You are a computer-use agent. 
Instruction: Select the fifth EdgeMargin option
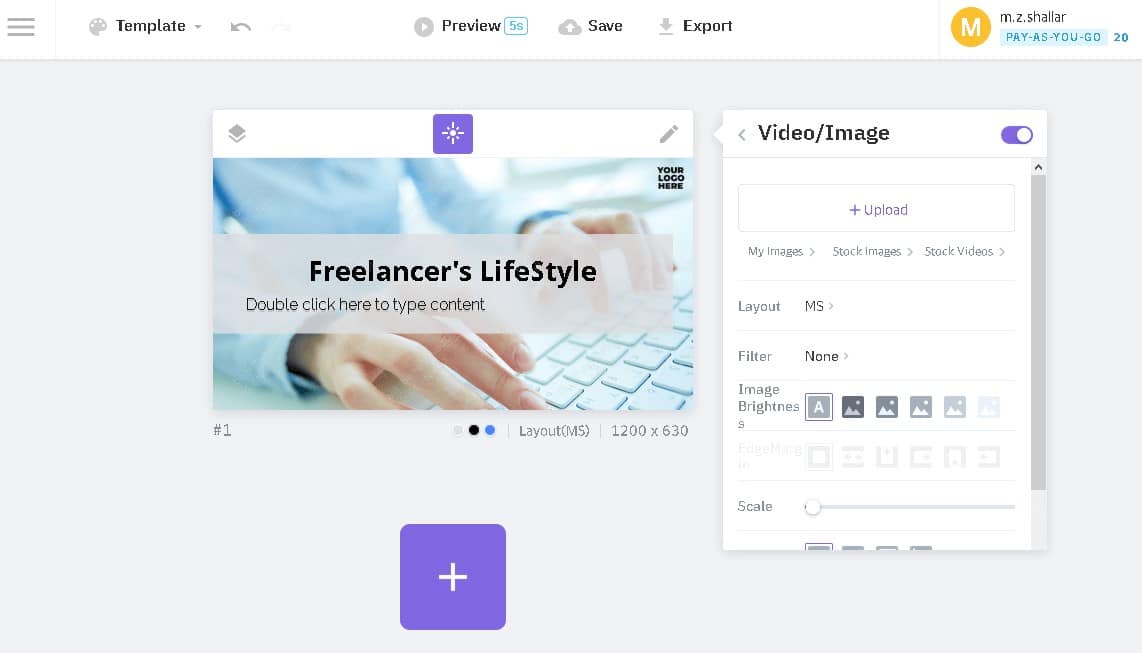click(955, 457)
